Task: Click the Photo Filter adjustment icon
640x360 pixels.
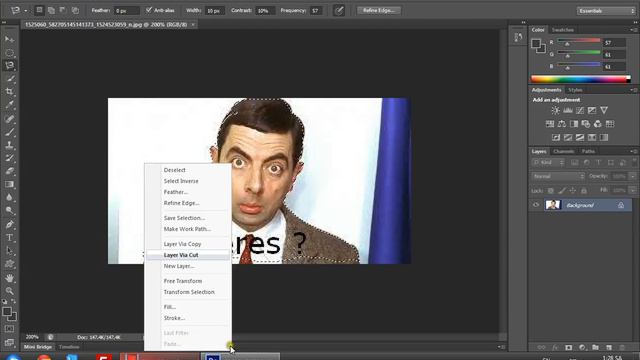Action: click(586, 124)
